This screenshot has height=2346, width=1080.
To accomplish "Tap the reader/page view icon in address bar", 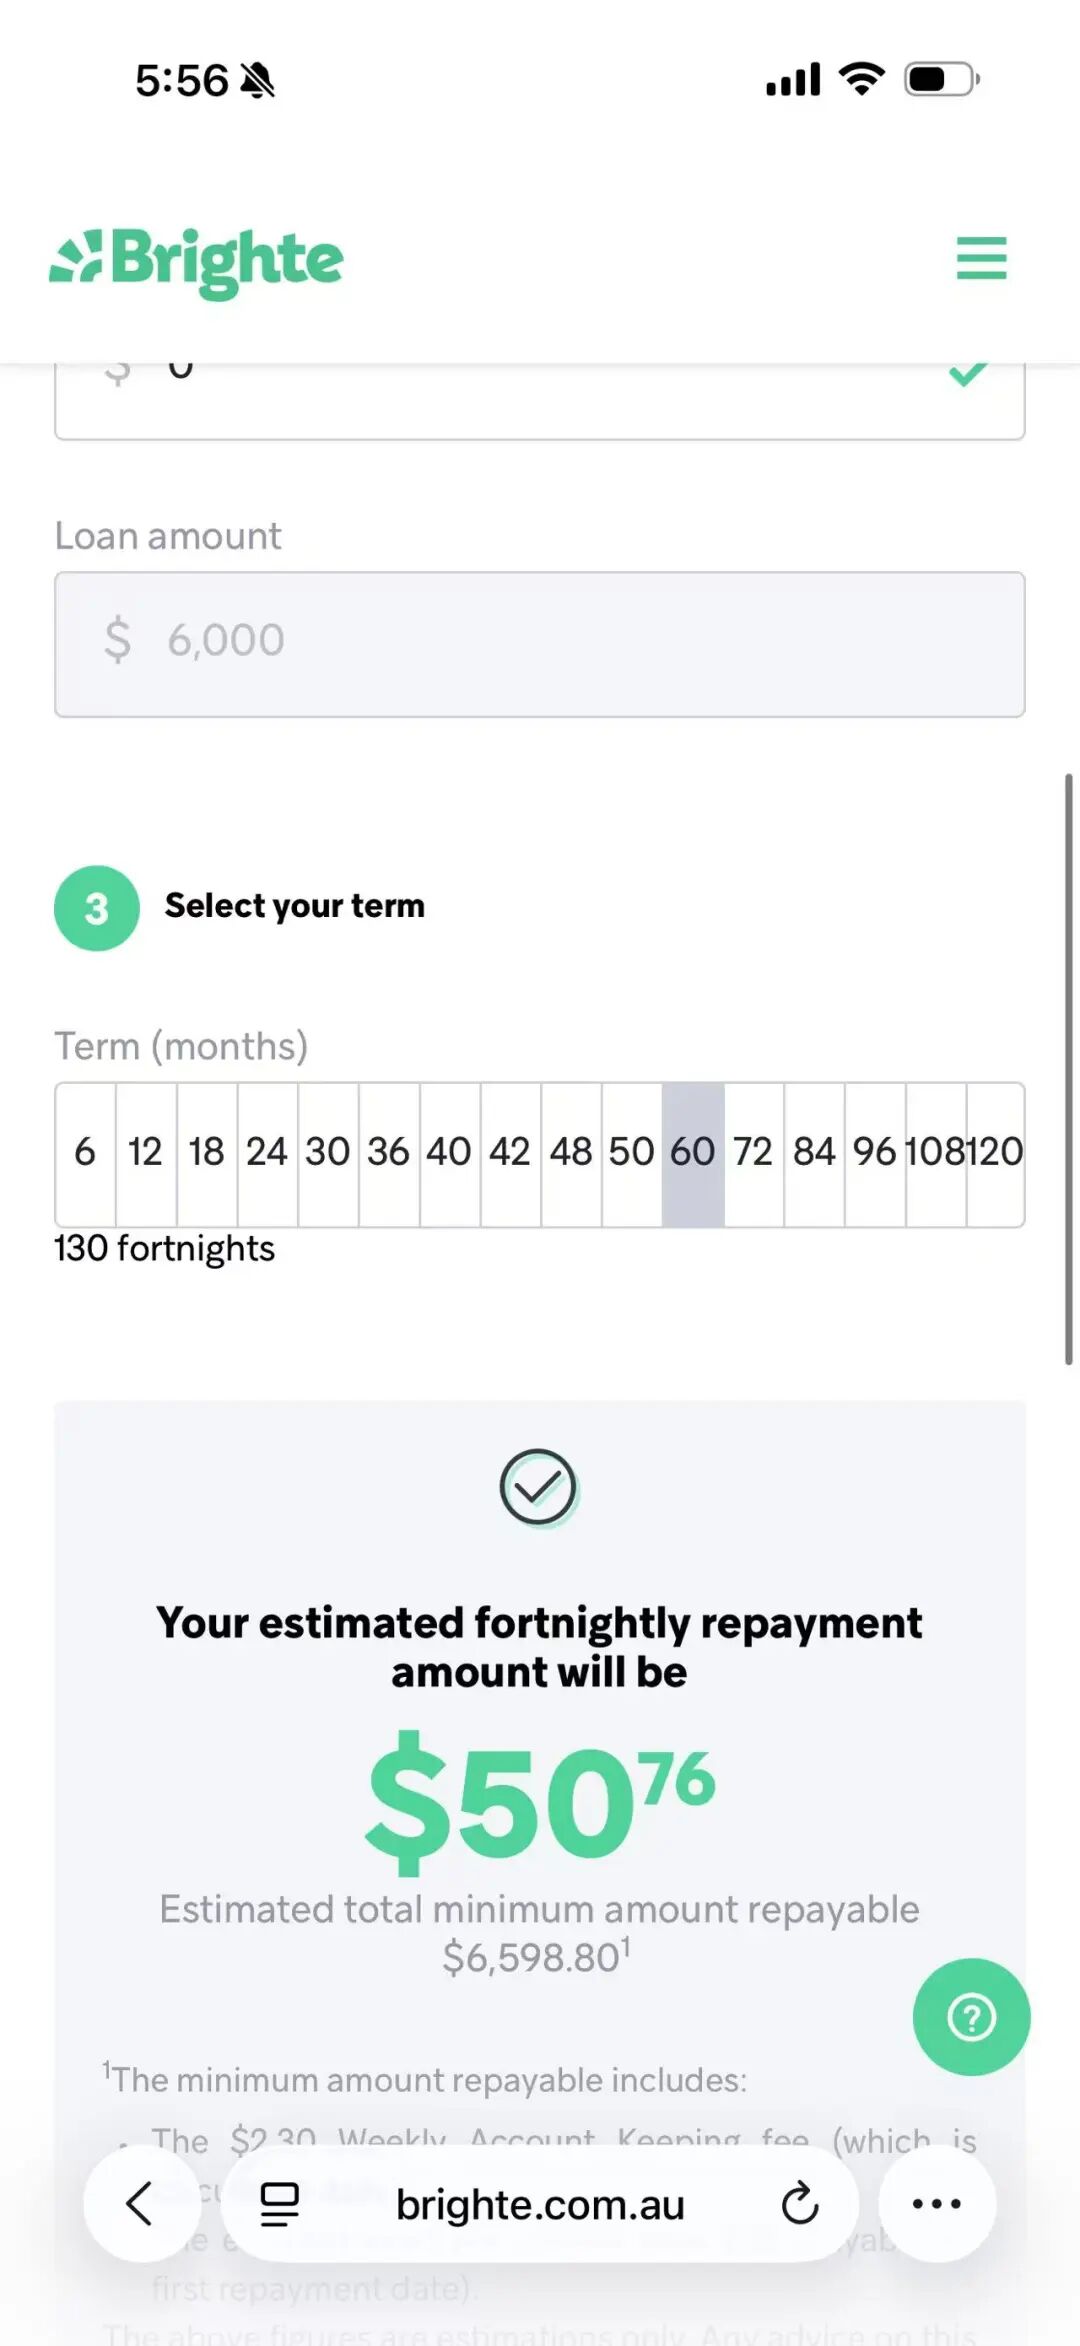I will pos(280,2203).
